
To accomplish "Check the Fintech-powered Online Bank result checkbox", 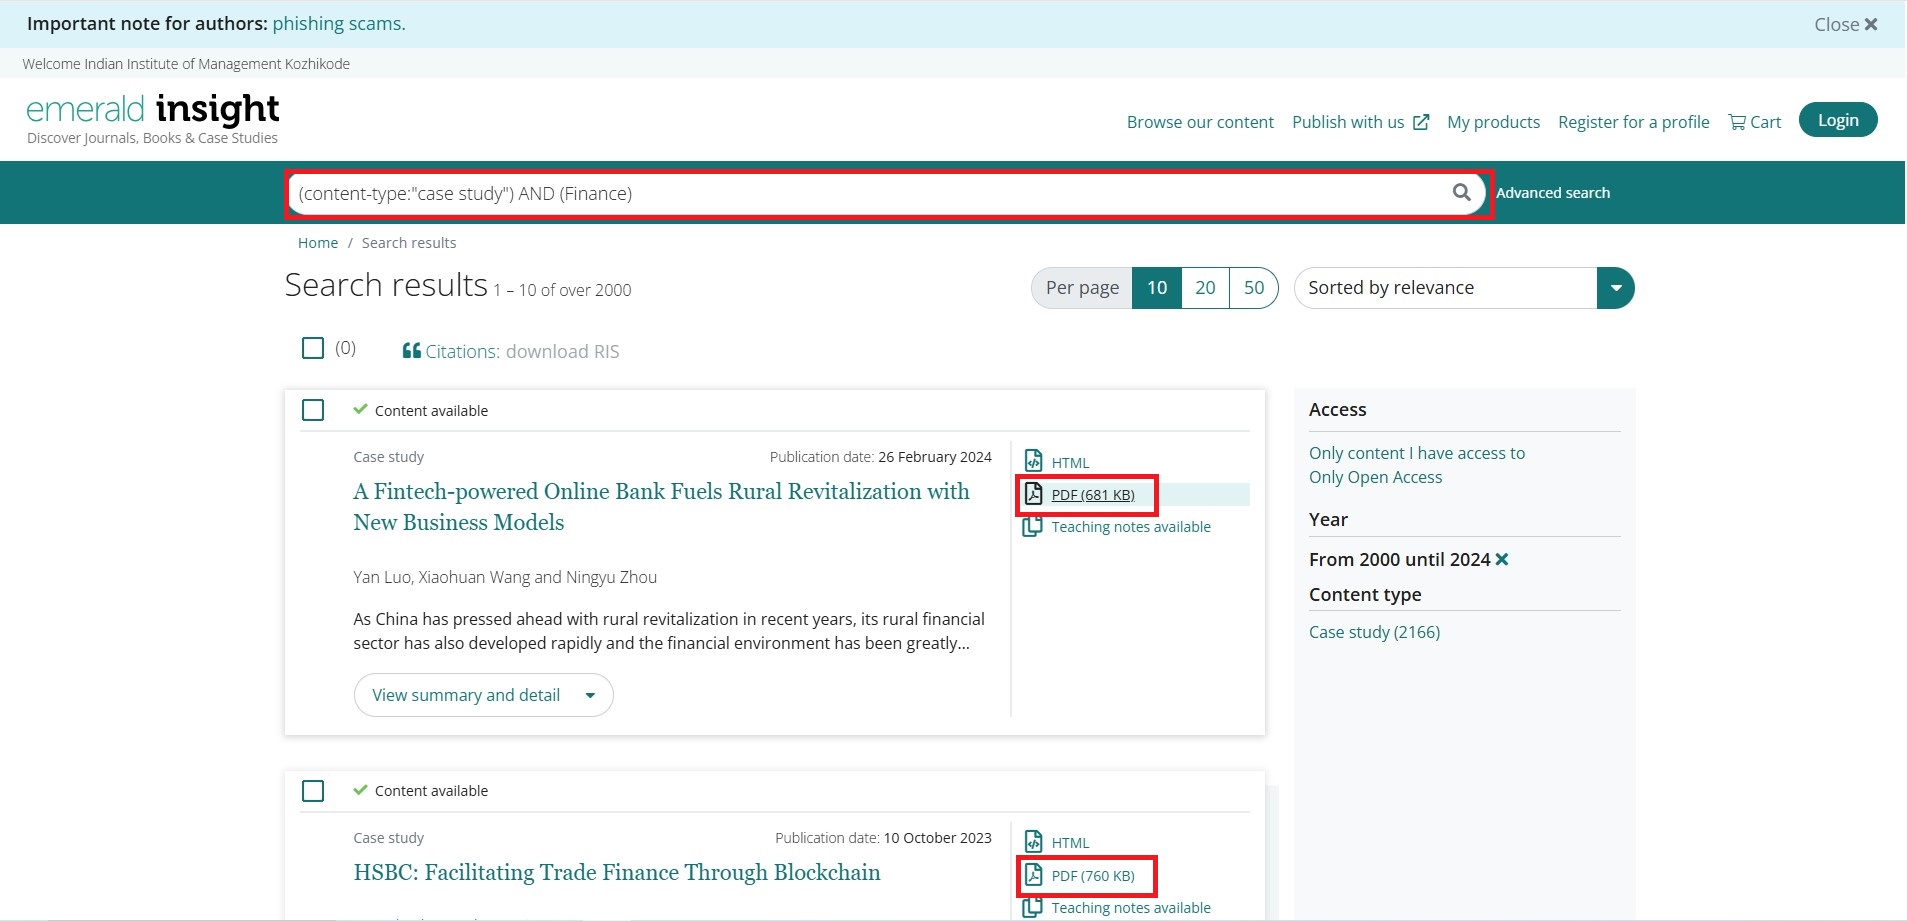I will point(313,411).
